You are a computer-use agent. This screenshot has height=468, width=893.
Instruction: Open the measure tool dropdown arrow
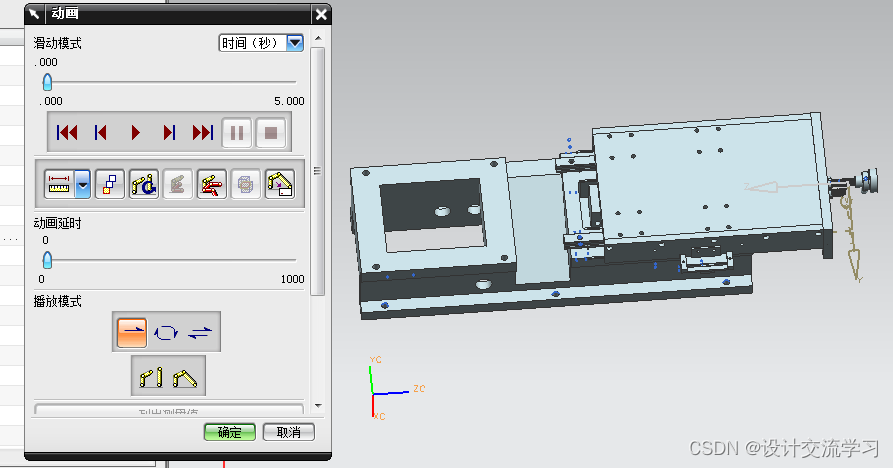(x=83, y=184)
